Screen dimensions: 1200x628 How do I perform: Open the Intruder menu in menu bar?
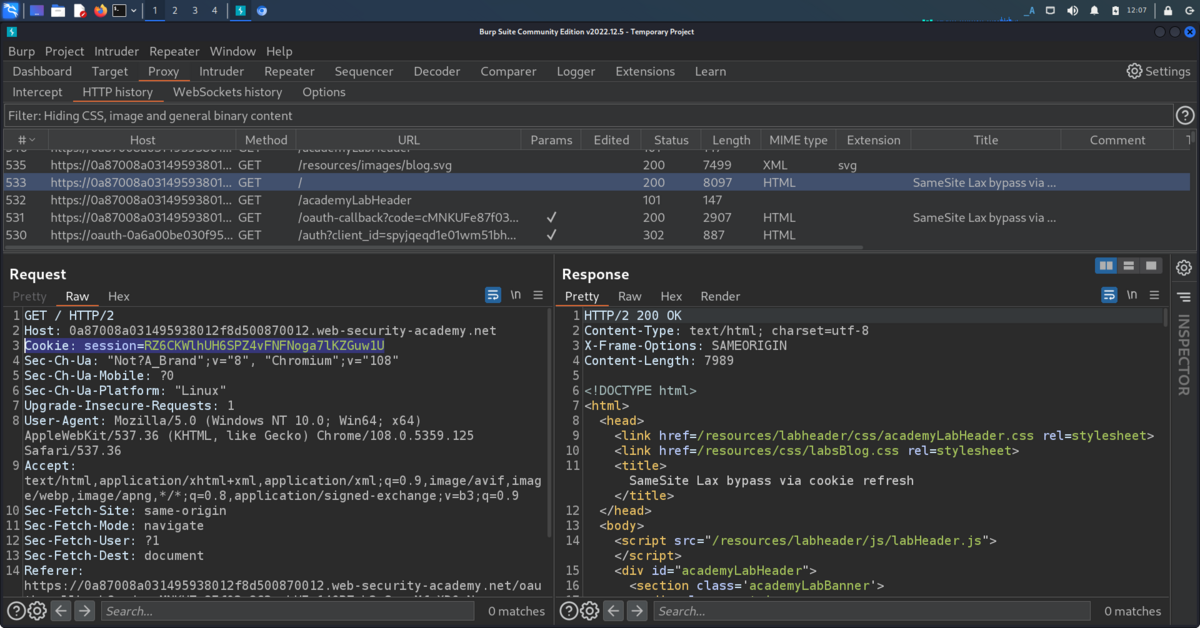[117, 51]
